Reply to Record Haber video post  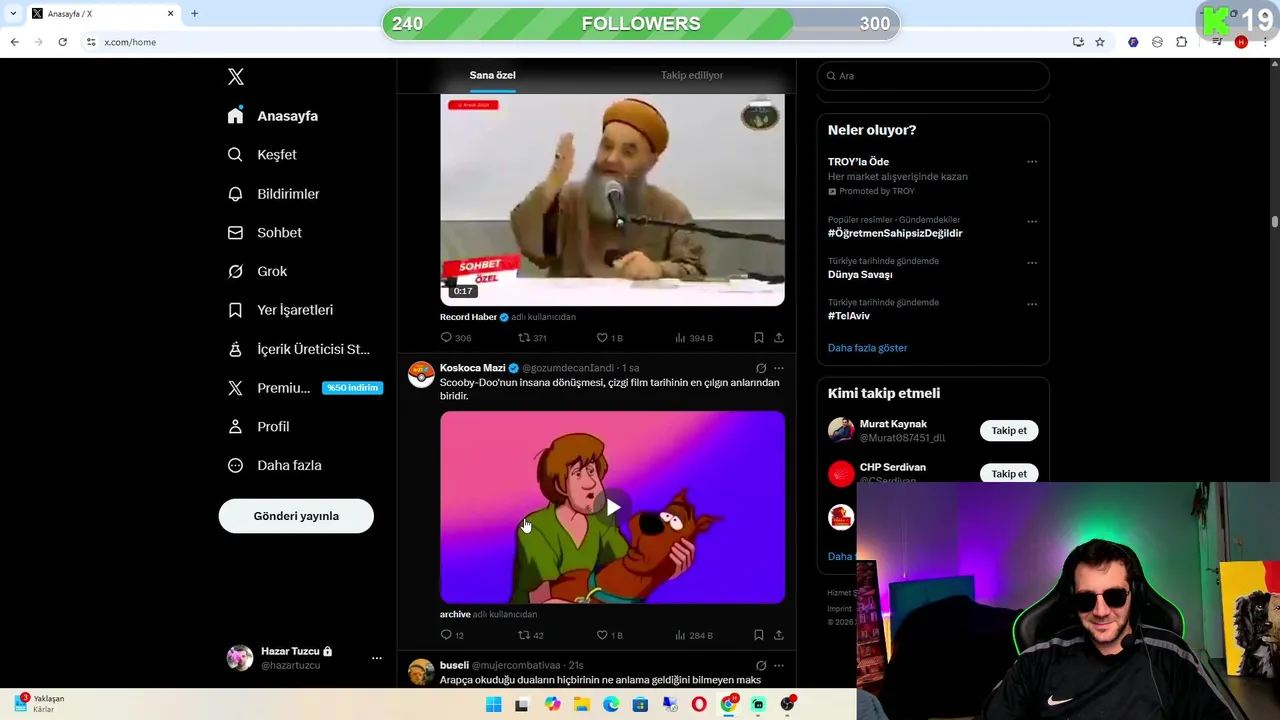click(455, 338)
